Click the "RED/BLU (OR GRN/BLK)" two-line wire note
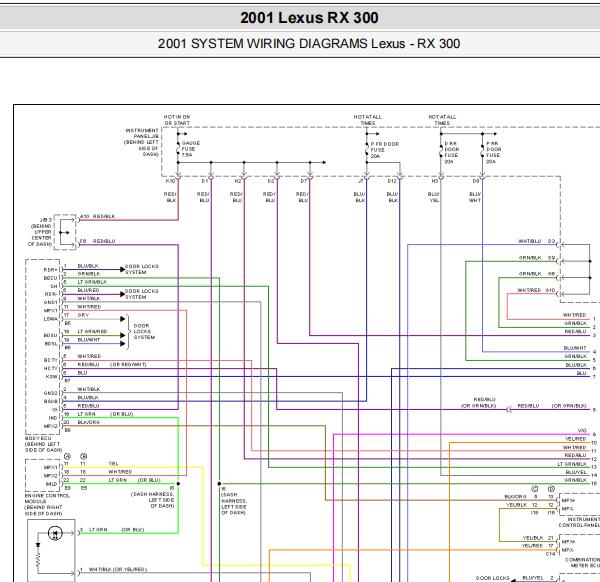 click(479, 403)
